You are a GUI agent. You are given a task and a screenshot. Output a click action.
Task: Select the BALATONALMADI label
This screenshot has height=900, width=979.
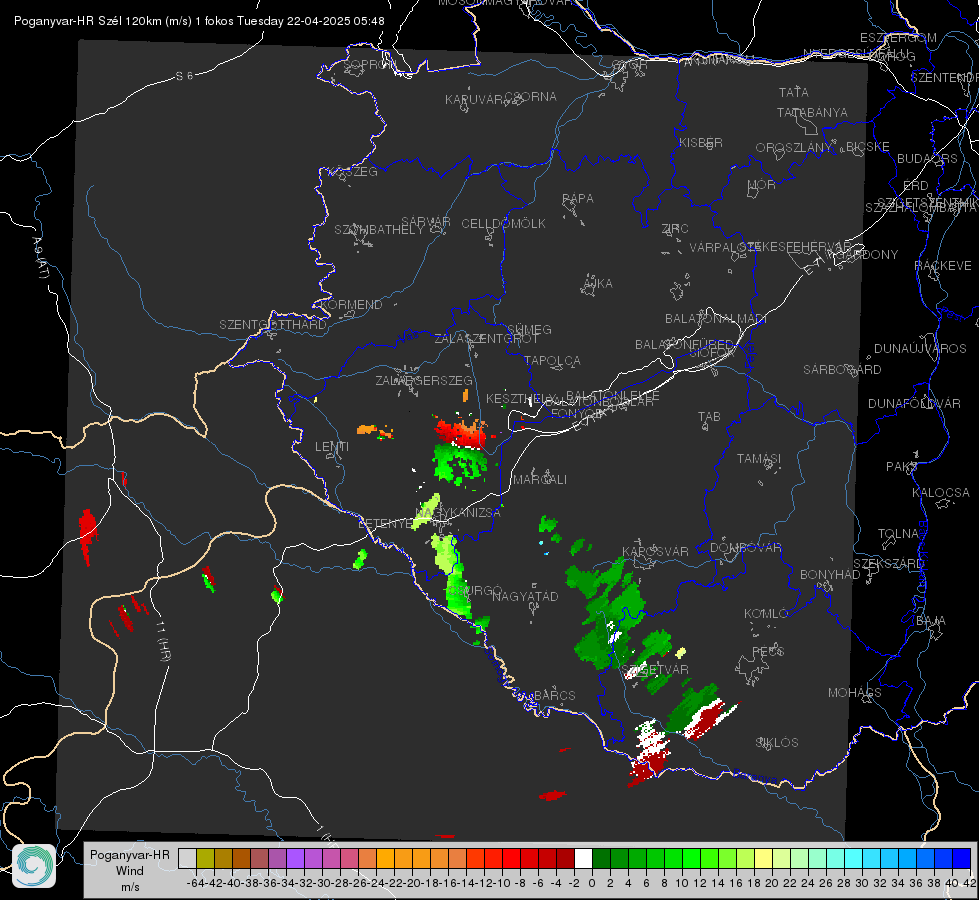[x=716, y=319]
